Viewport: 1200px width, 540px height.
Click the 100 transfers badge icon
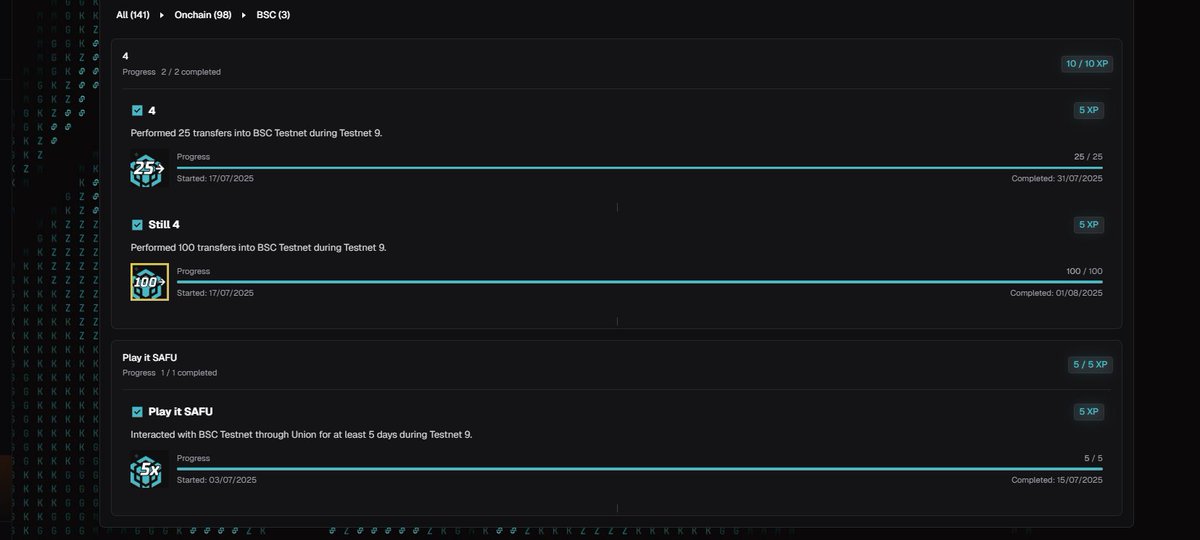tap(149, 282)
